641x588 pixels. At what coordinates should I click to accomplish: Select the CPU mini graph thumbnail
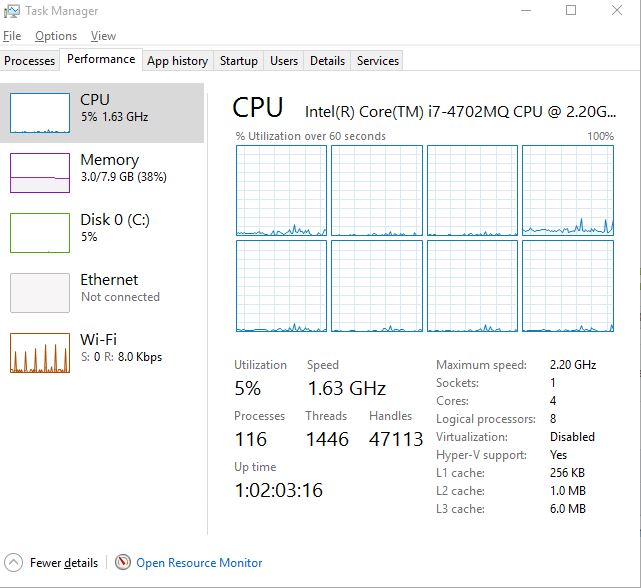pyautogui.click(x=40, y=113)
